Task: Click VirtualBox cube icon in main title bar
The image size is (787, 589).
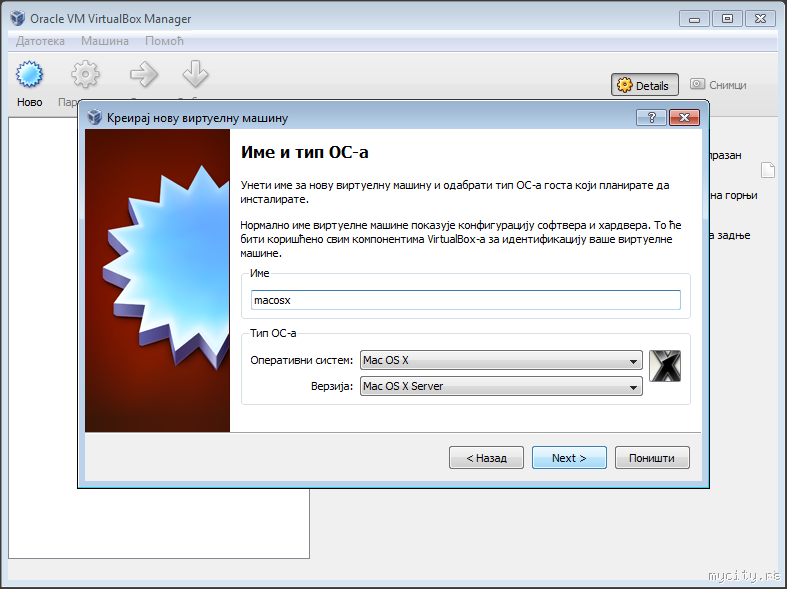Action: [x=18, y=19]
